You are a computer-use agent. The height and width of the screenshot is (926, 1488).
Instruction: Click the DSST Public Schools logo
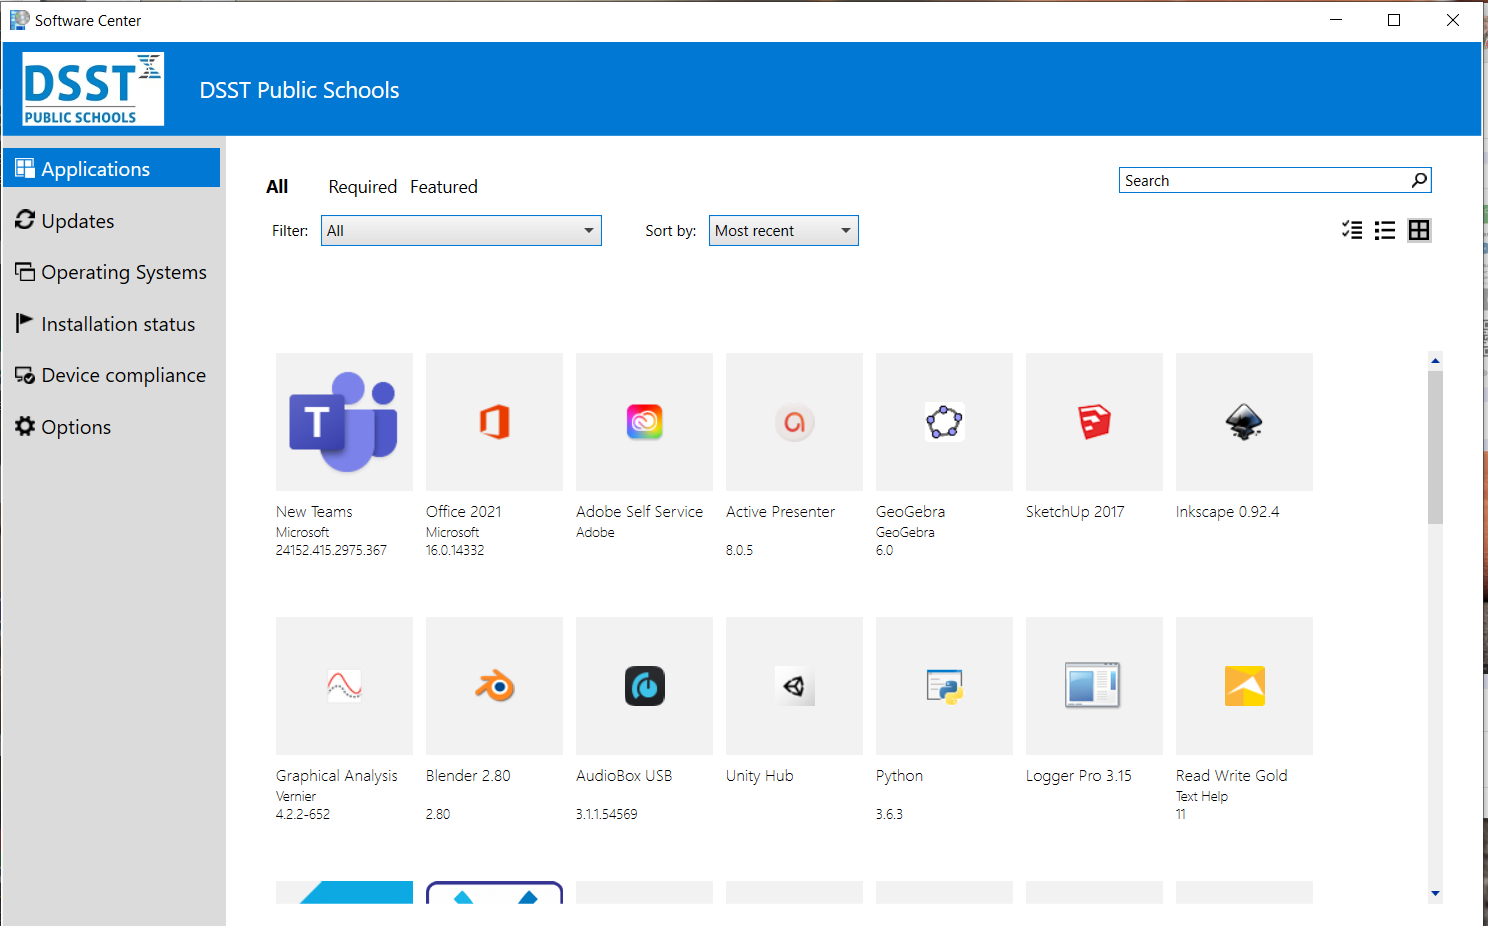pyautogui.click(x=93, y=89)
